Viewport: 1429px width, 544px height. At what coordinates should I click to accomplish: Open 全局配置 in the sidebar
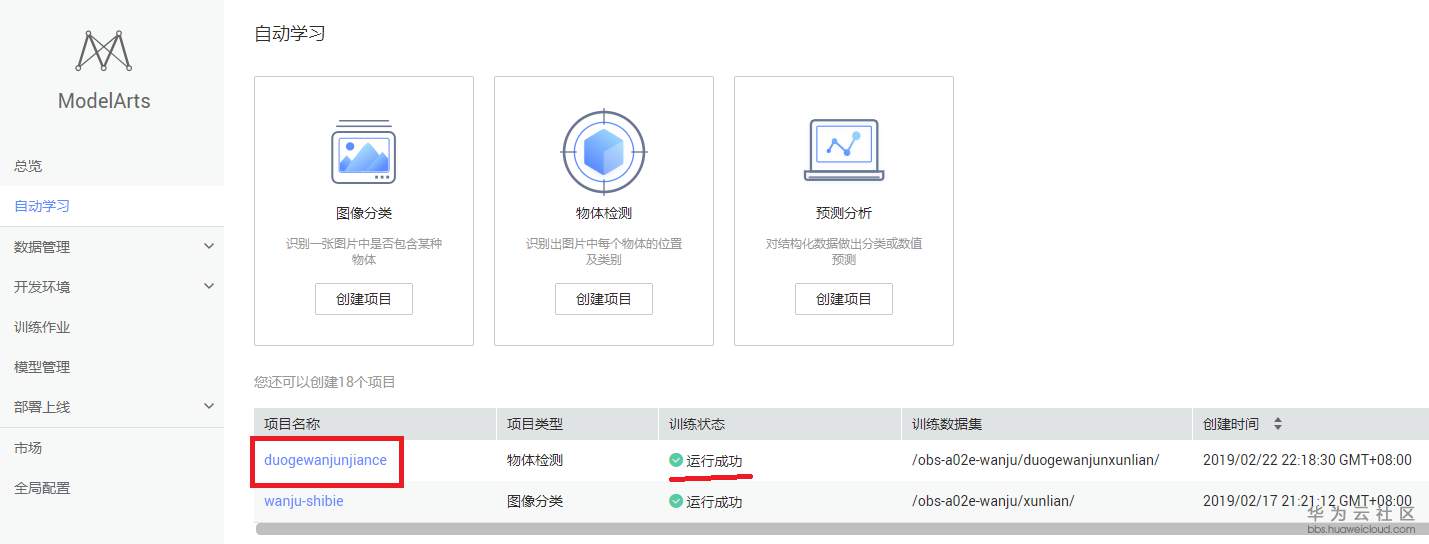[42, 488]
